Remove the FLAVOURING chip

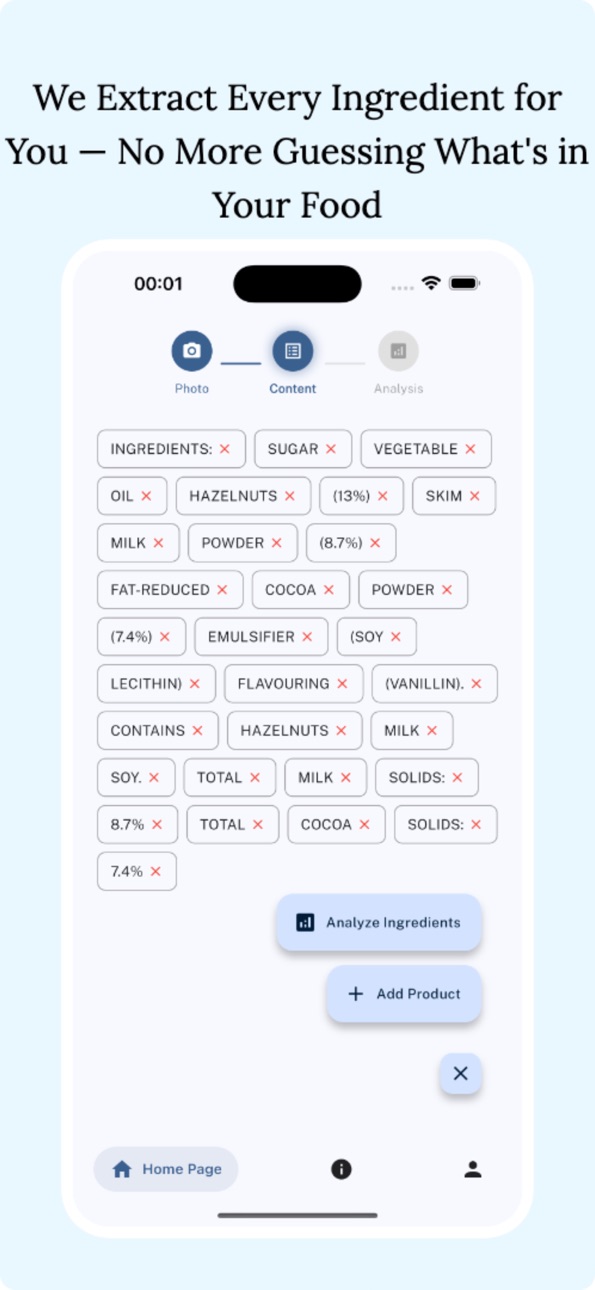click(x=342, y=683)
